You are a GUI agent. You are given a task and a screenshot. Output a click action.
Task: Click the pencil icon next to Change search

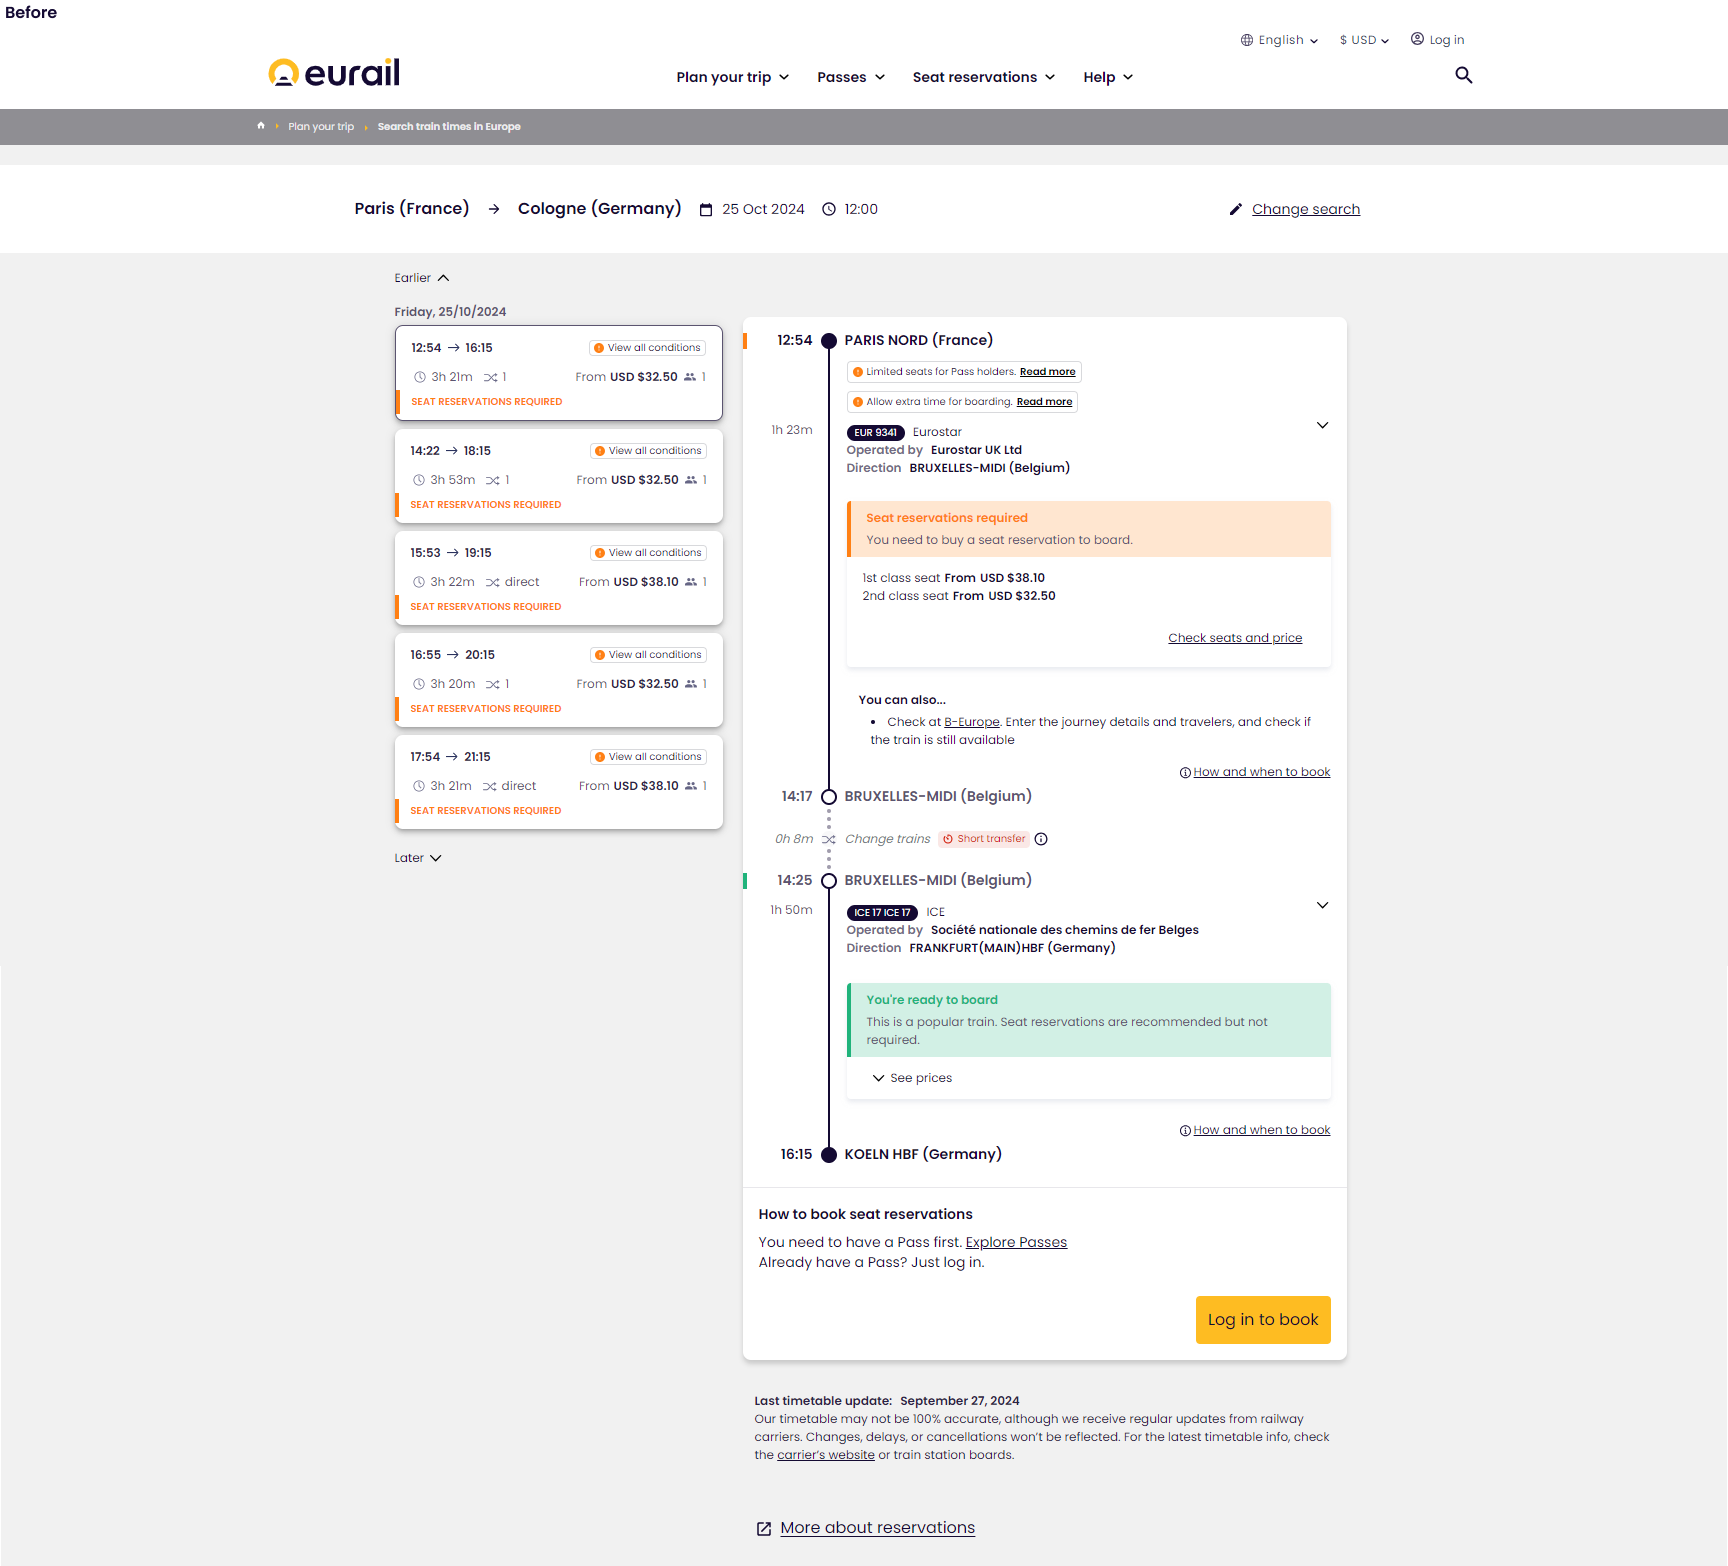pyautogui.click(x=1236, y=209)
